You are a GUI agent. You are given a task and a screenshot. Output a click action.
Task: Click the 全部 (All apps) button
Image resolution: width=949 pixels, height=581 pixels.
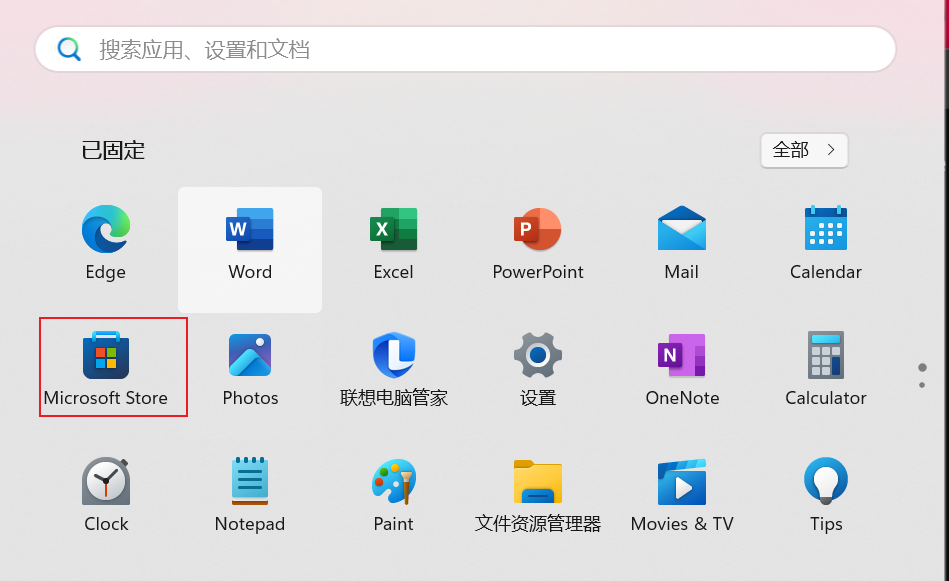tap(804, 150)
